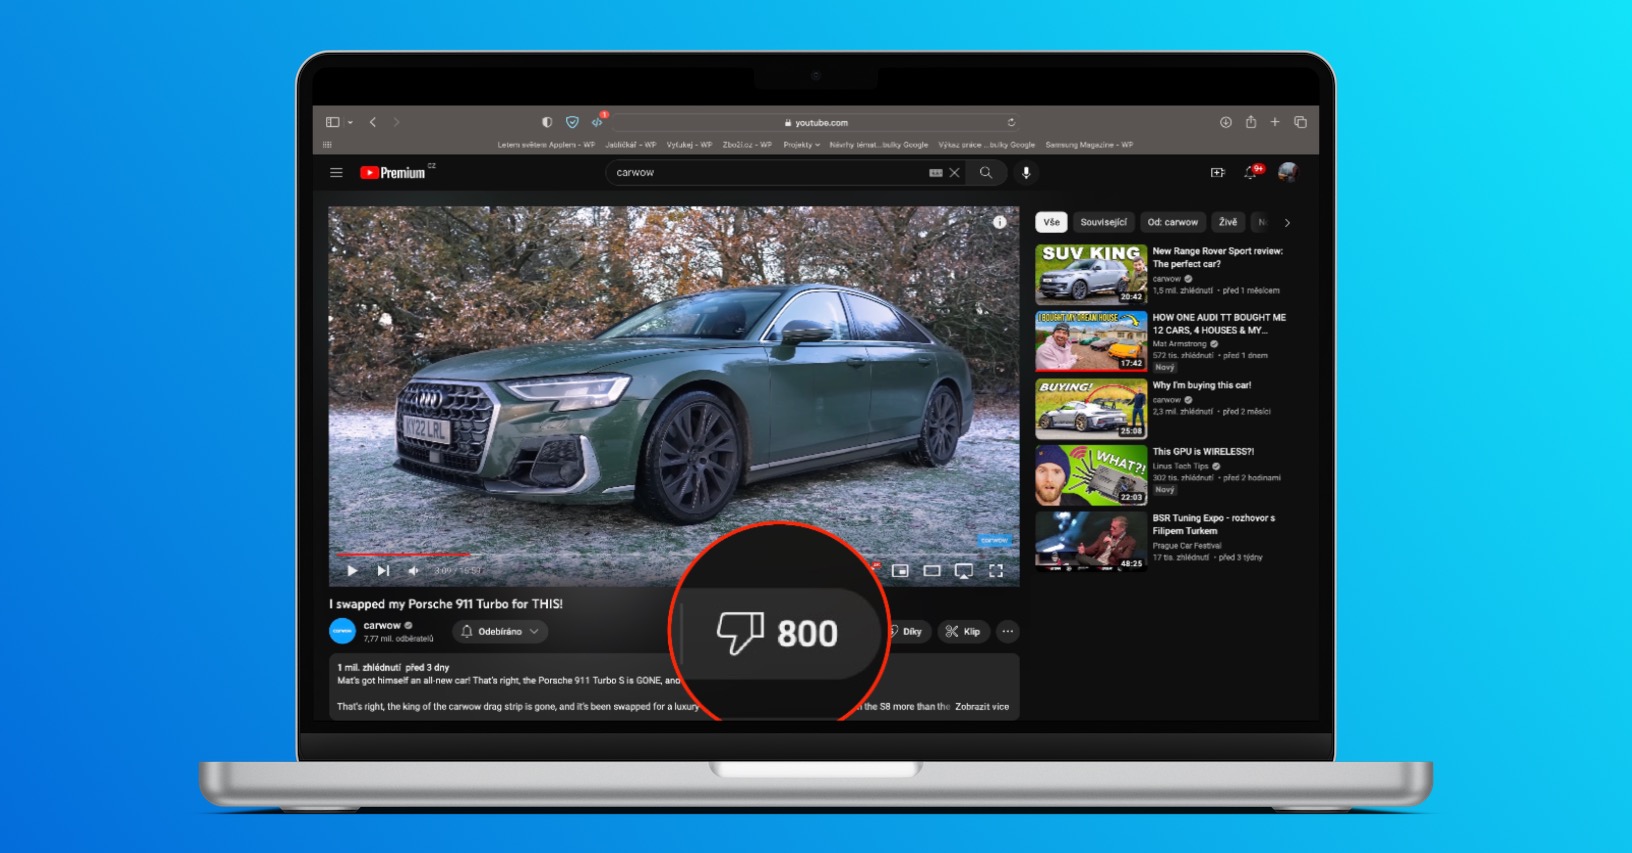Enable miniplayer mode
This screenshot has height=853, width=1632.
[x=900, y=571]
